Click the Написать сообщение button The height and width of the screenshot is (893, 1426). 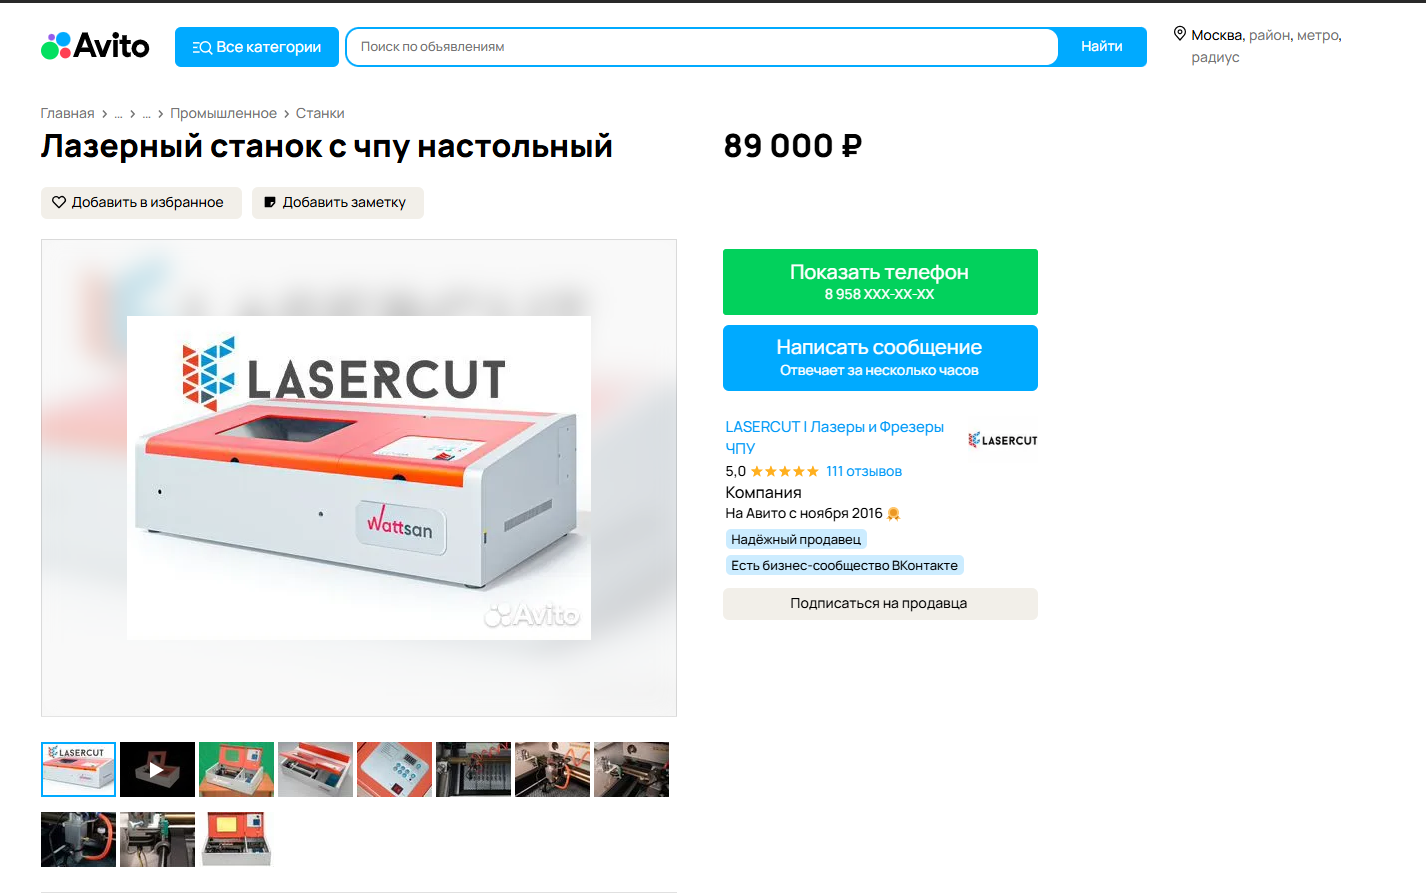(x=880, y=358)
